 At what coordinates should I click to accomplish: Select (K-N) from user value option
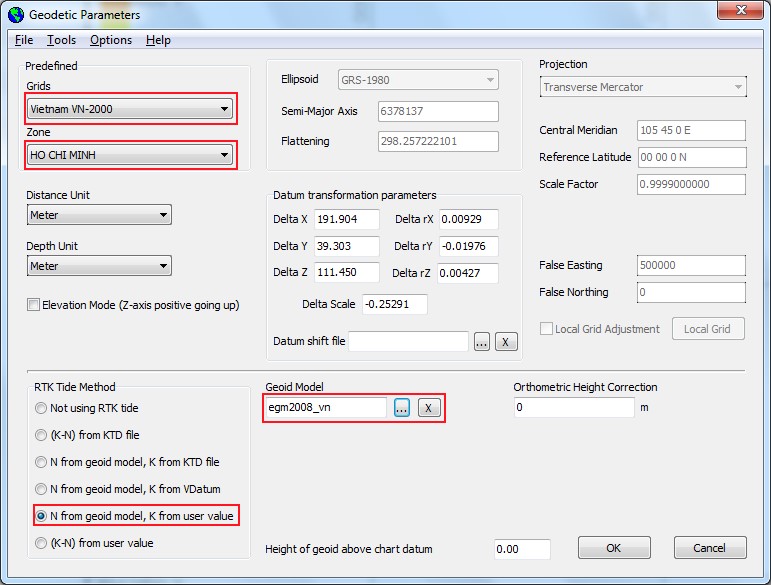(41, 543)
